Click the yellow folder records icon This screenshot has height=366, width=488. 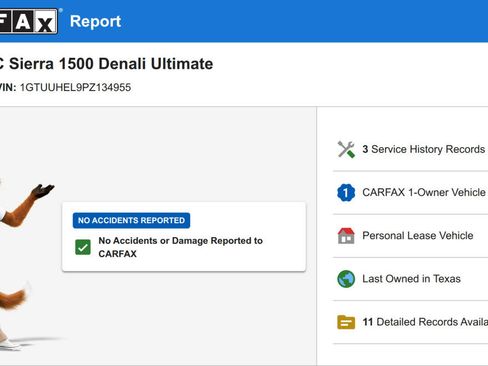tap(346, 322)
